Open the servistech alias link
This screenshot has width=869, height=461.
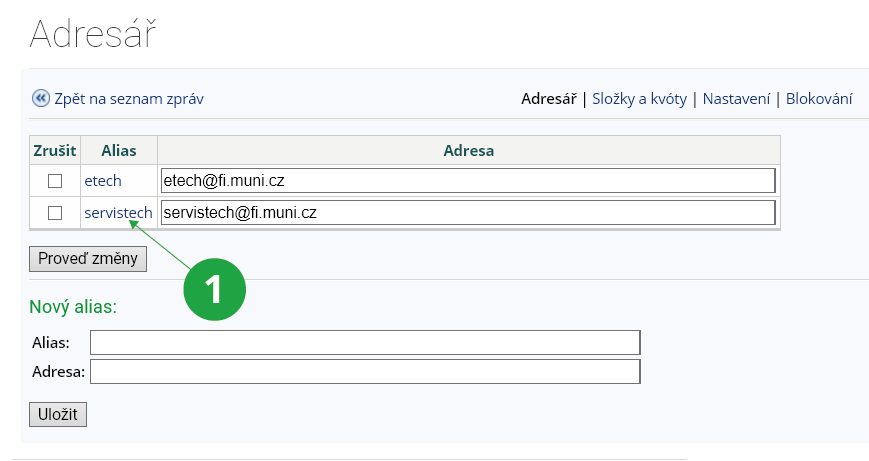click(x=118, y=213)
